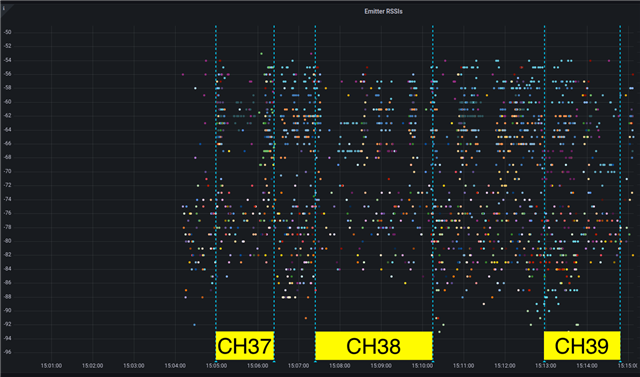Click the -50 RSSI axis label
This screenshot has width=640, height=377.
(7, 32)
